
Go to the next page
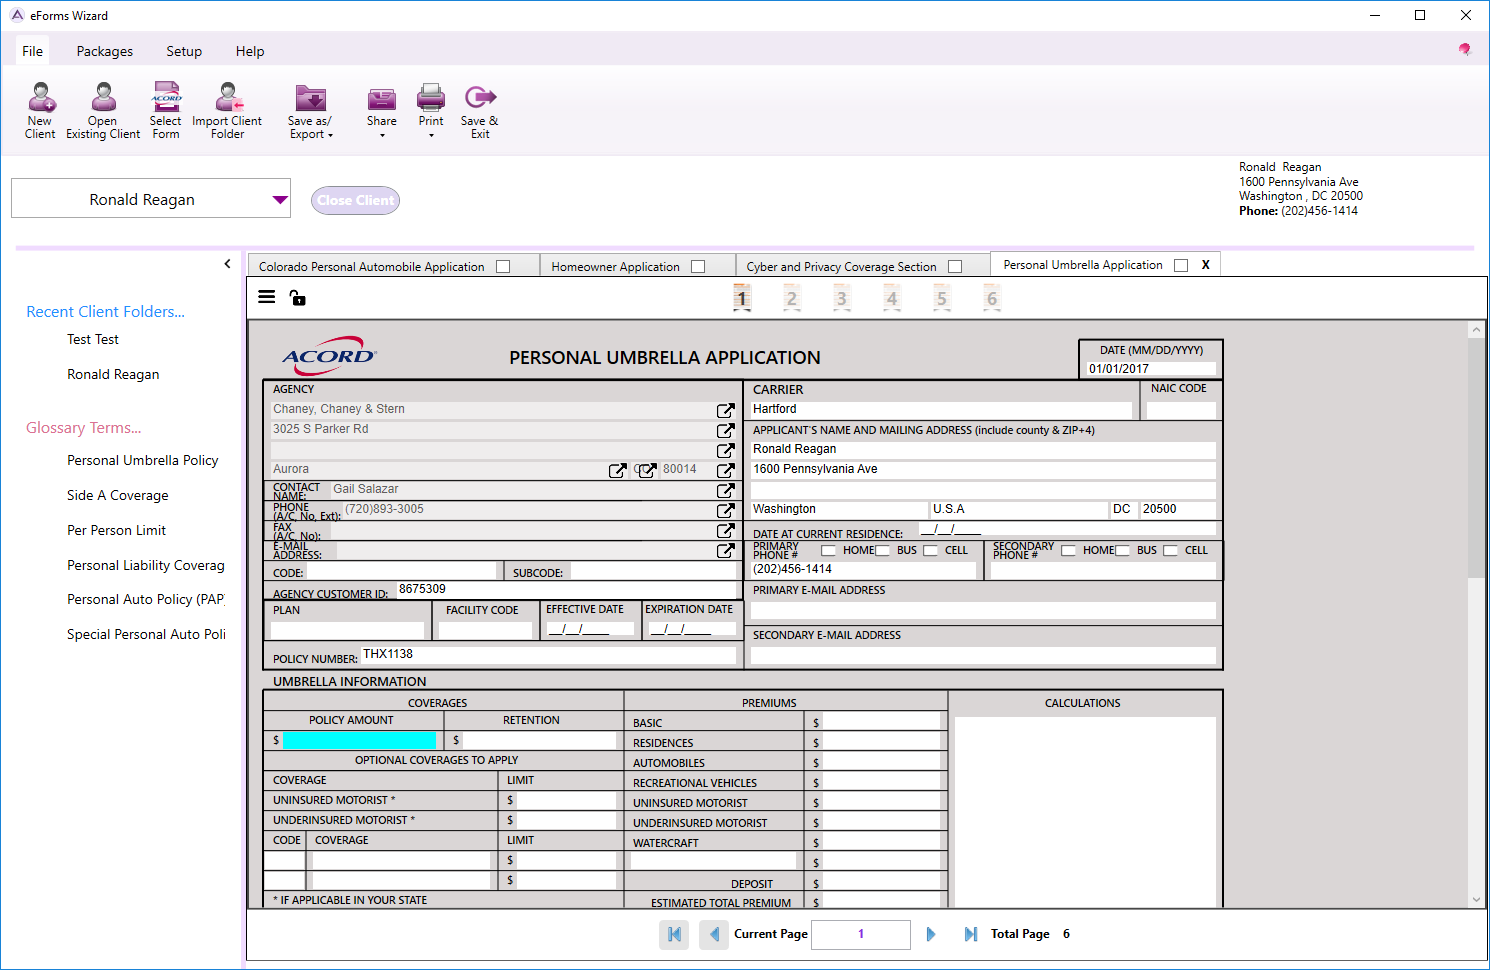(931, 934)
